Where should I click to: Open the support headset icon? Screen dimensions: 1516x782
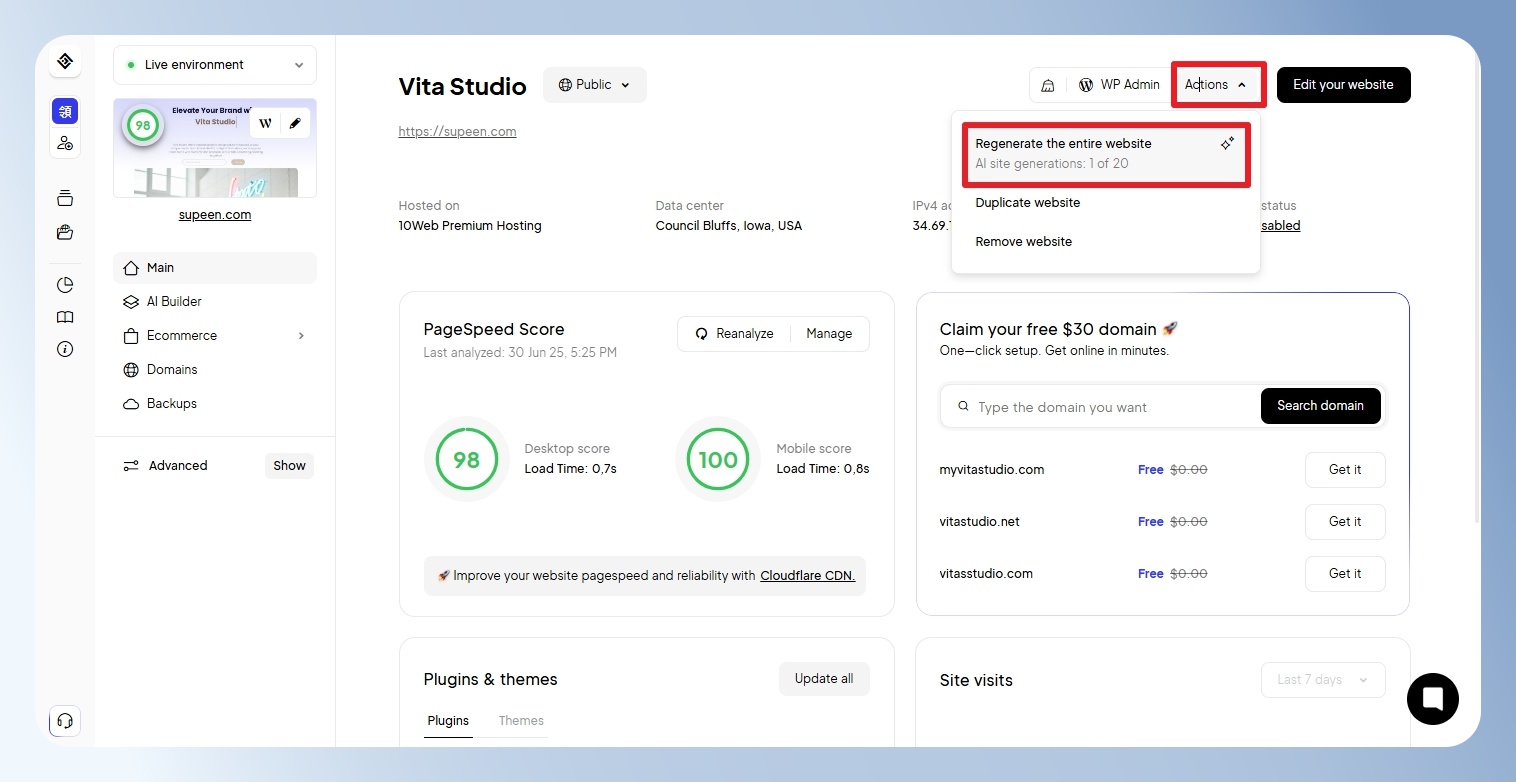click(x=65, y=721)
